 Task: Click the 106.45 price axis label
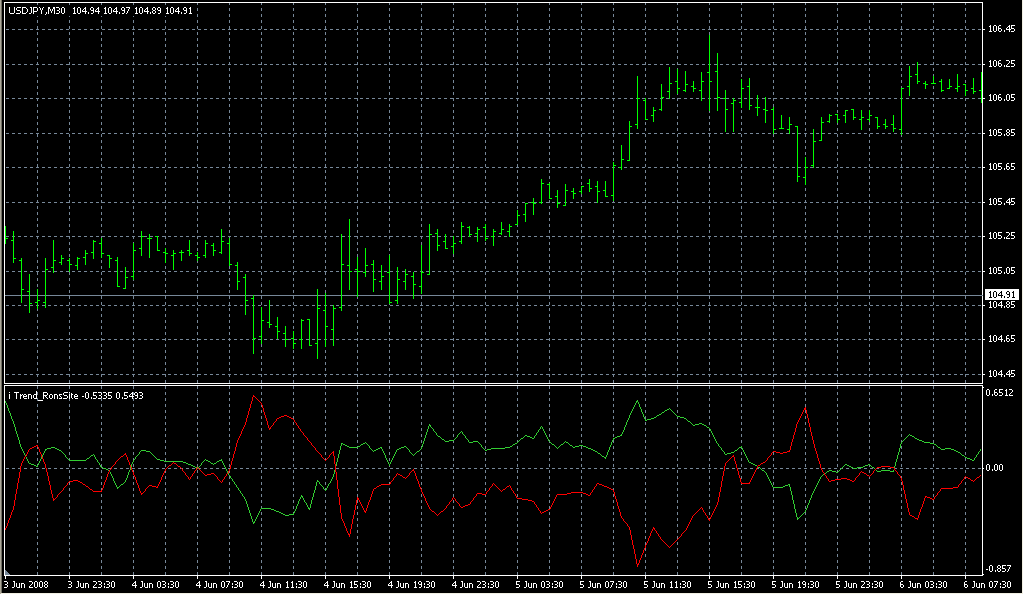tap(1001, 29)
